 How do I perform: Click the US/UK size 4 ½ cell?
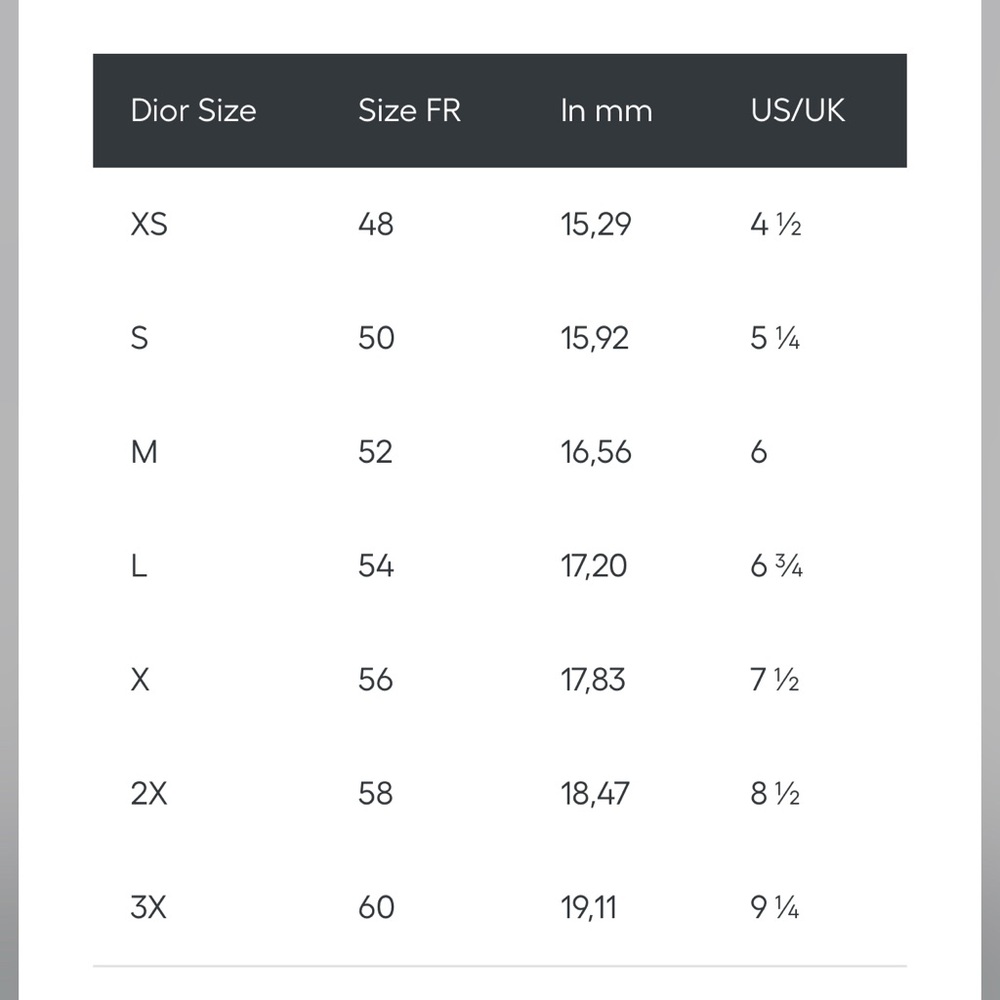click(x=776, y=224)
